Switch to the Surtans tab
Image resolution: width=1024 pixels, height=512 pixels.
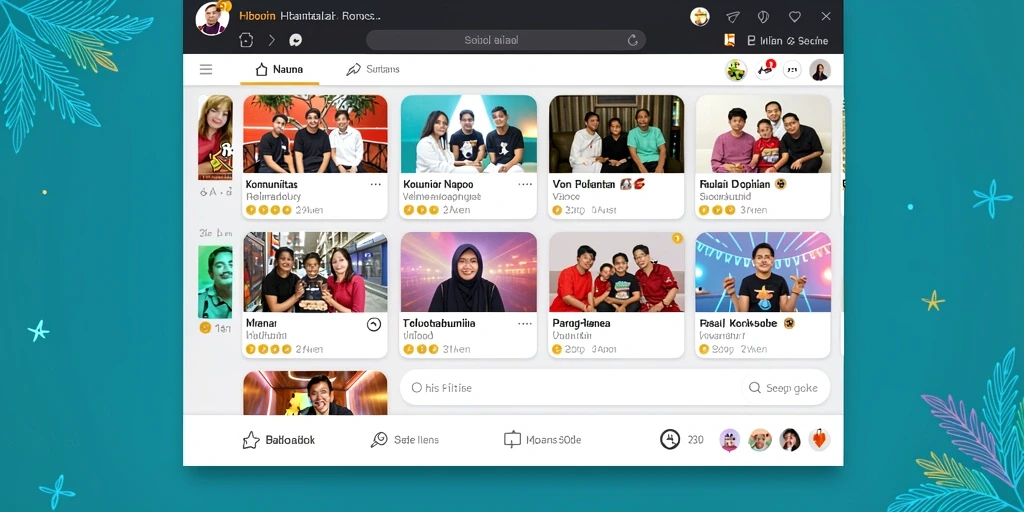(x=372, y=69)
